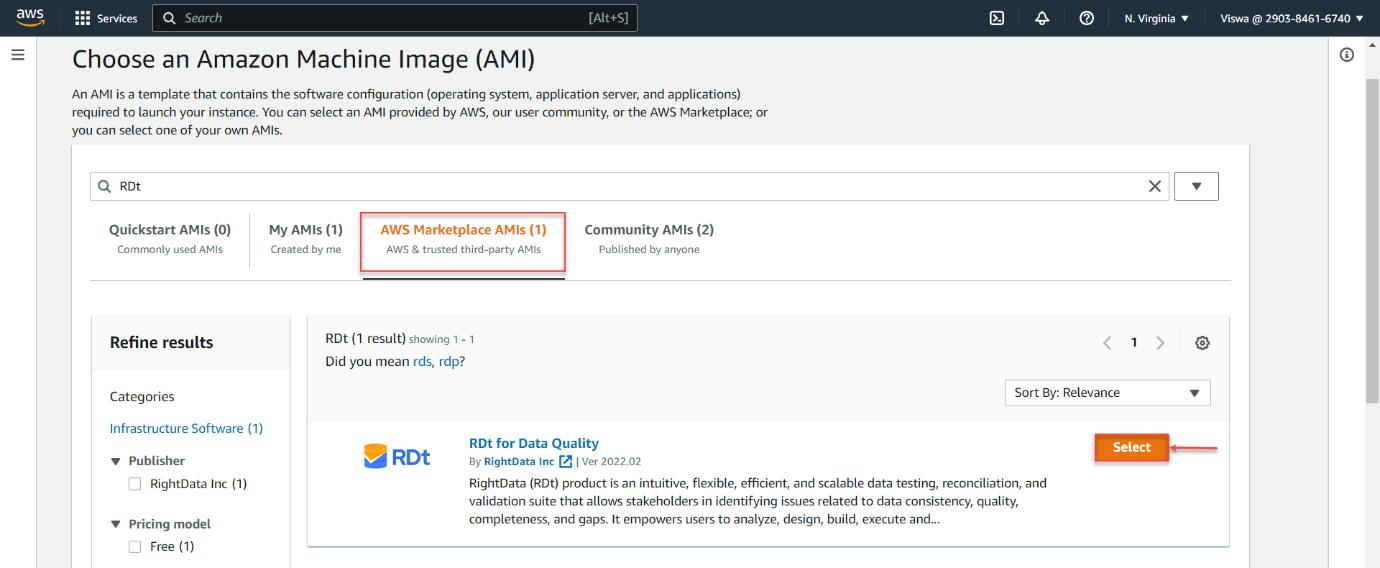Go to previous results page
This screenshot has width=1380, height=568.
click(x=1107, y=343)
